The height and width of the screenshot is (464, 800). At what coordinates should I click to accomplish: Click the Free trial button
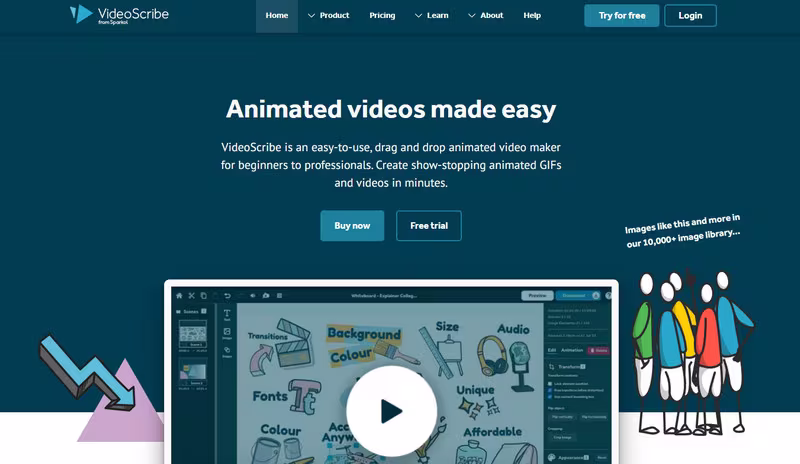pos(429,226)
